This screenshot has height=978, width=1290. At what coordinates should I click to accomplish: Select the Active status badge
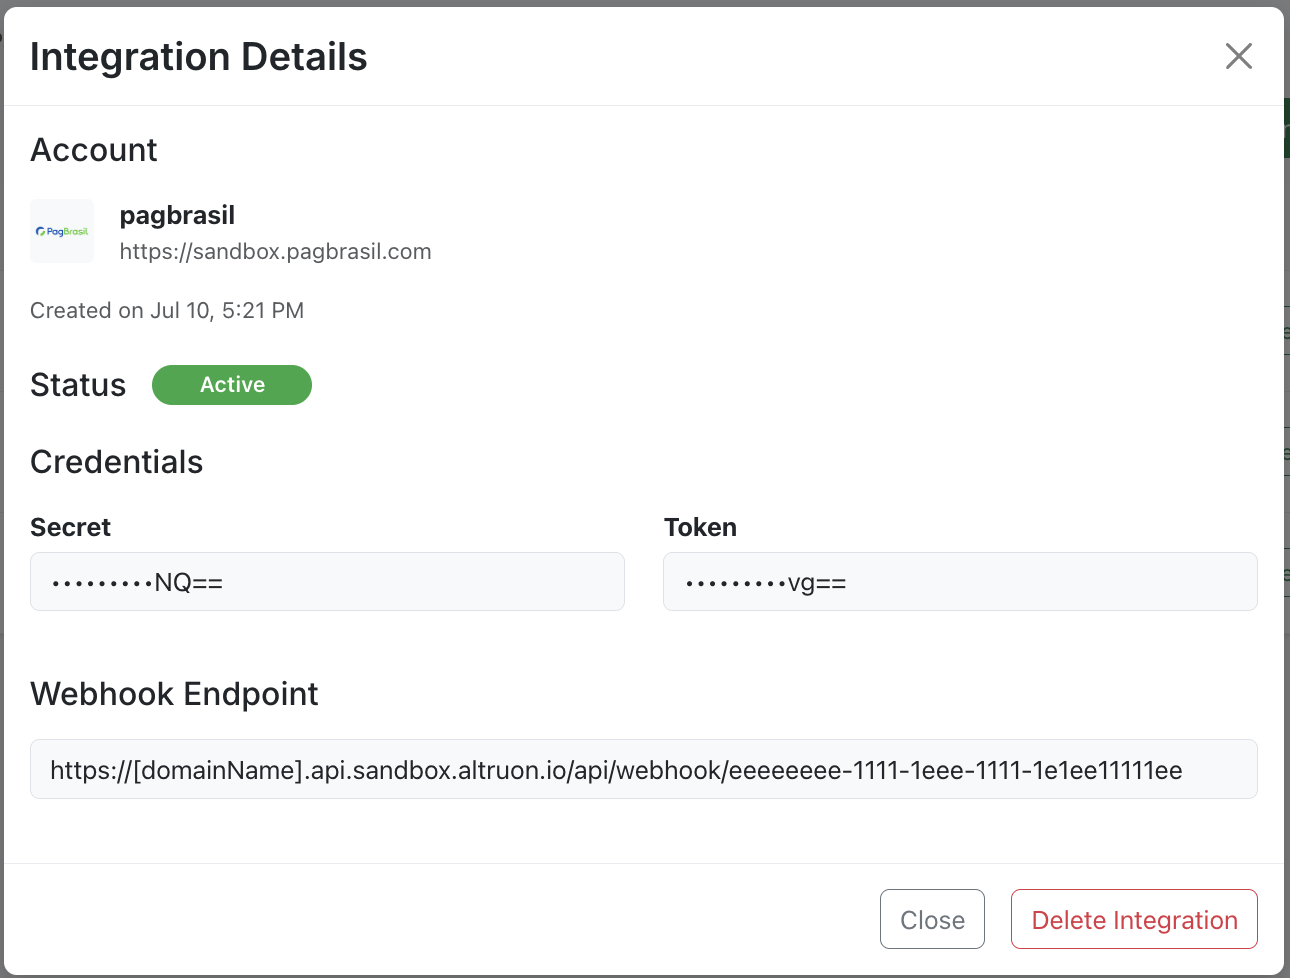tap(231, 385)
